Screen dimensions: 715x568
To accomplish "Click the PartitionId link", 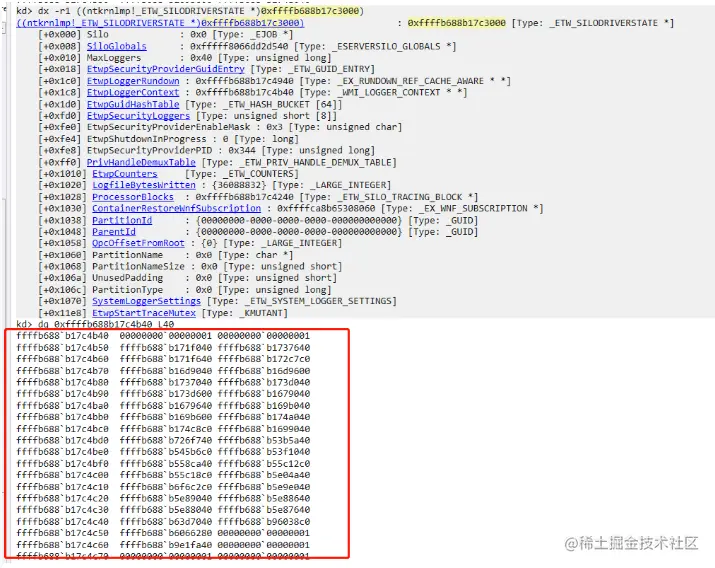I will (x=122, y=220).
